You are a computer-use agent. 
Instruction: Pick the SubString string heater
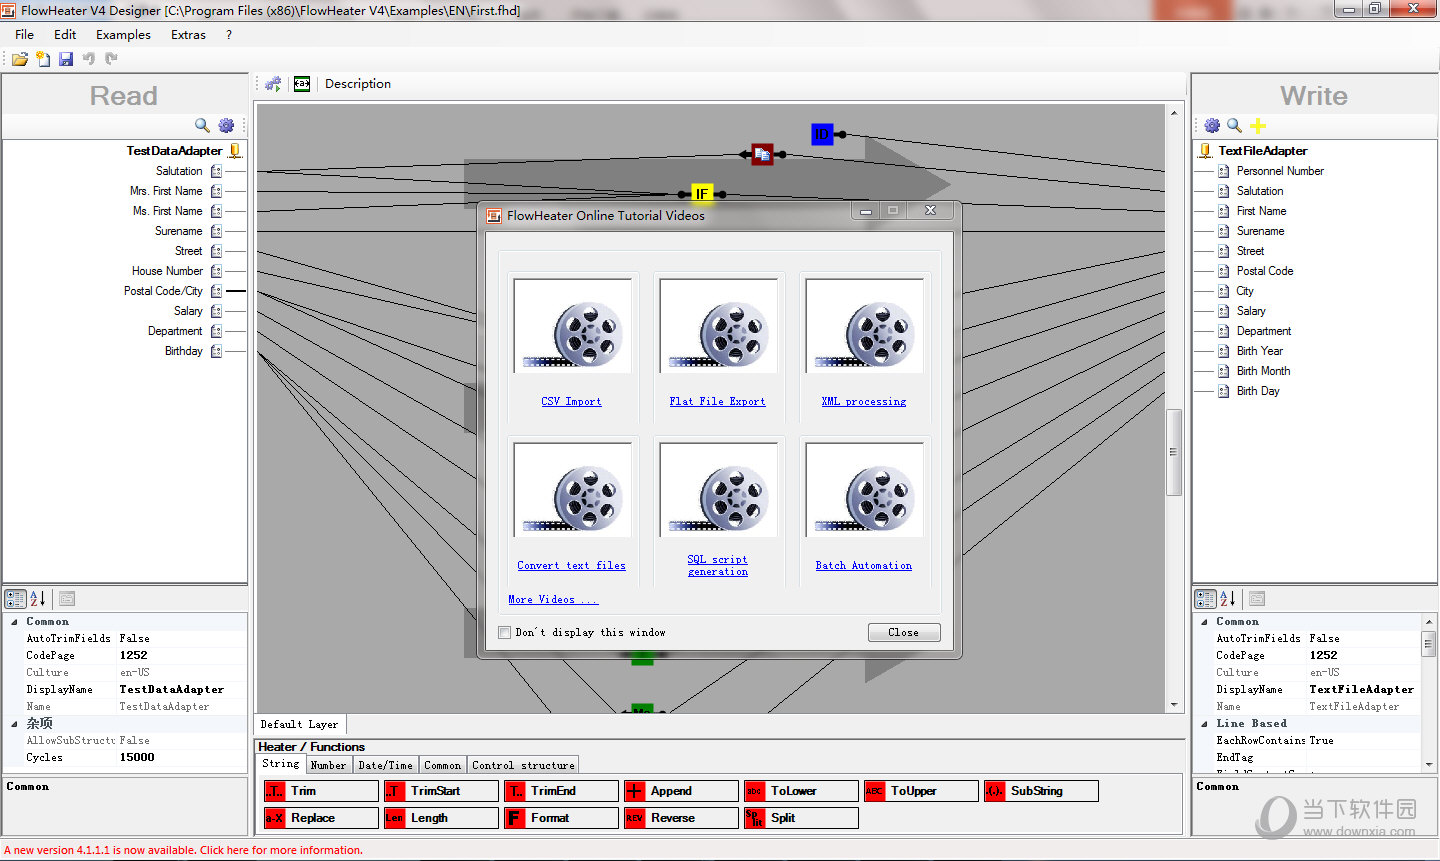[x=1041, y=791]
